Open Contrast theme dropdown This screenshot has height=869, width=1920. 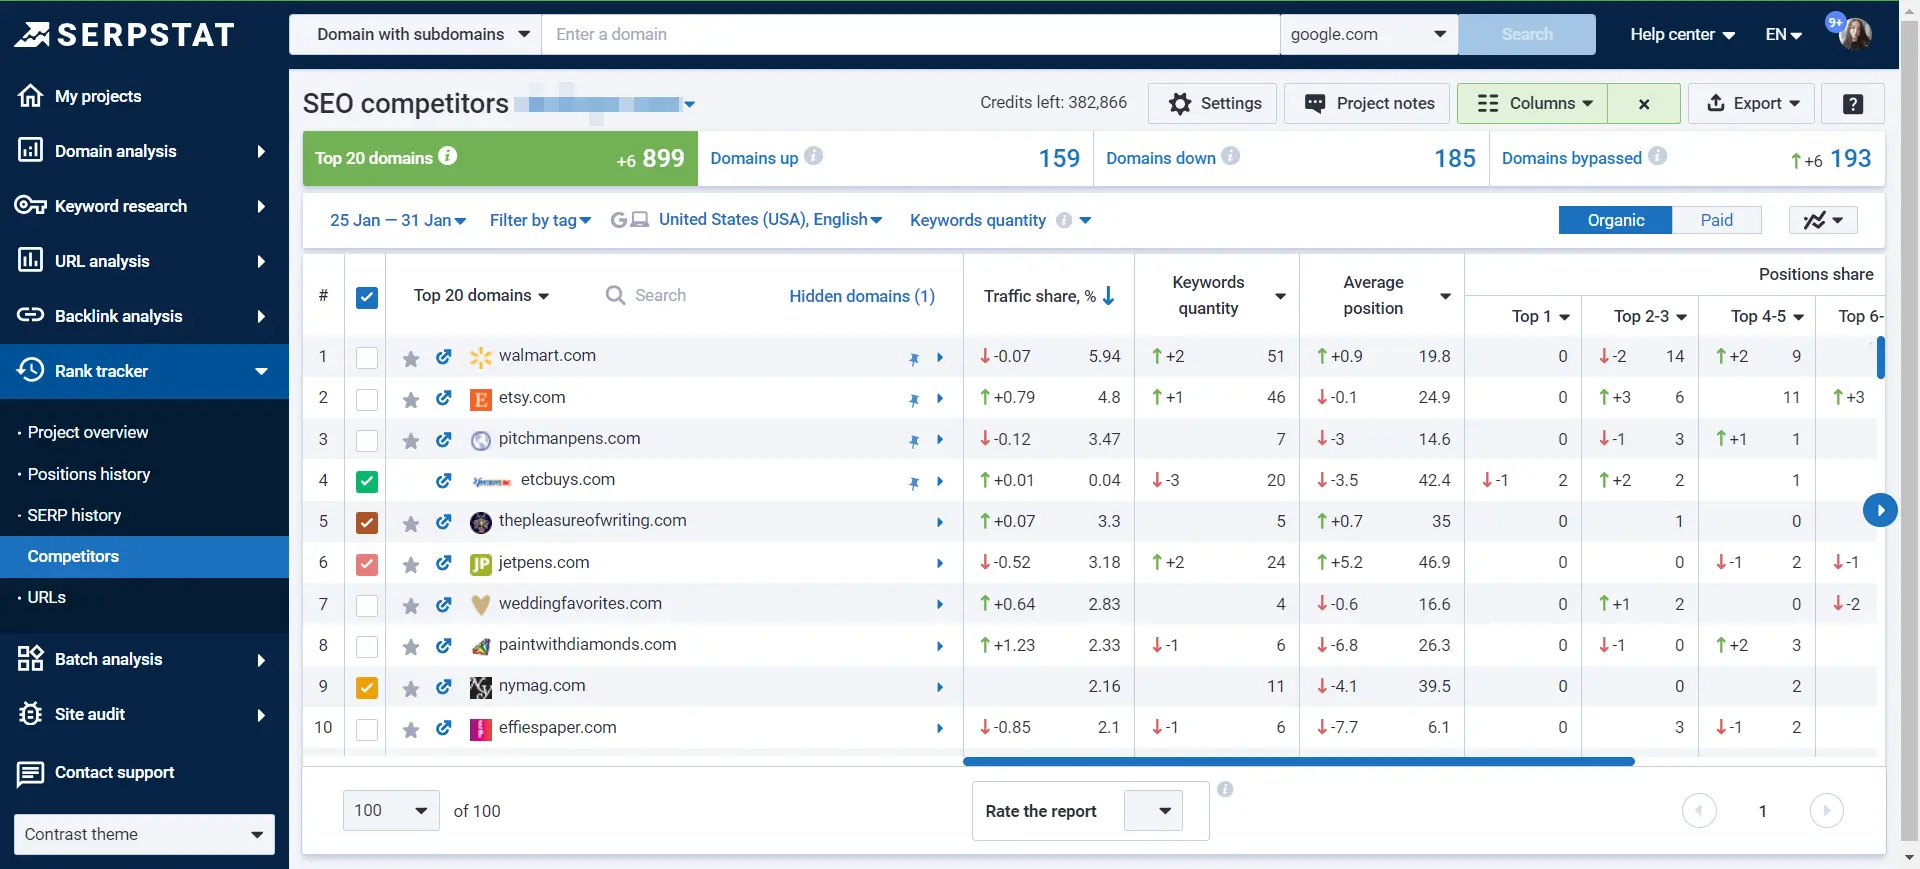click(144, 834)
